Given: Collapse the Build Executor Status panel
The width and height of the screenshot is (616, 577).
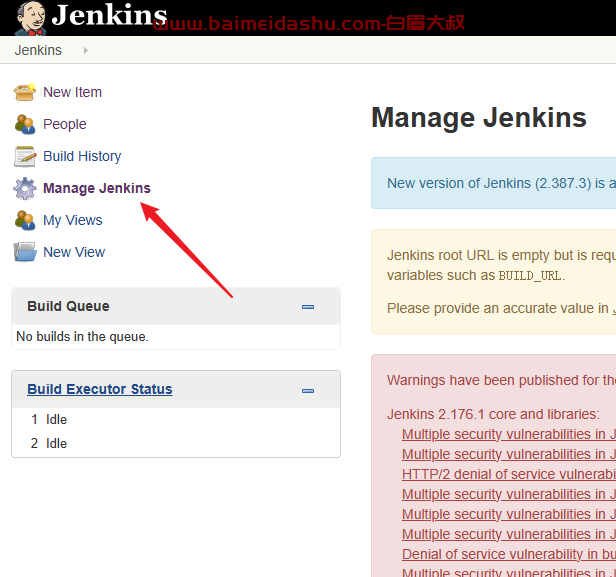Looking at the screenshot, I should (x=308, y=391).
